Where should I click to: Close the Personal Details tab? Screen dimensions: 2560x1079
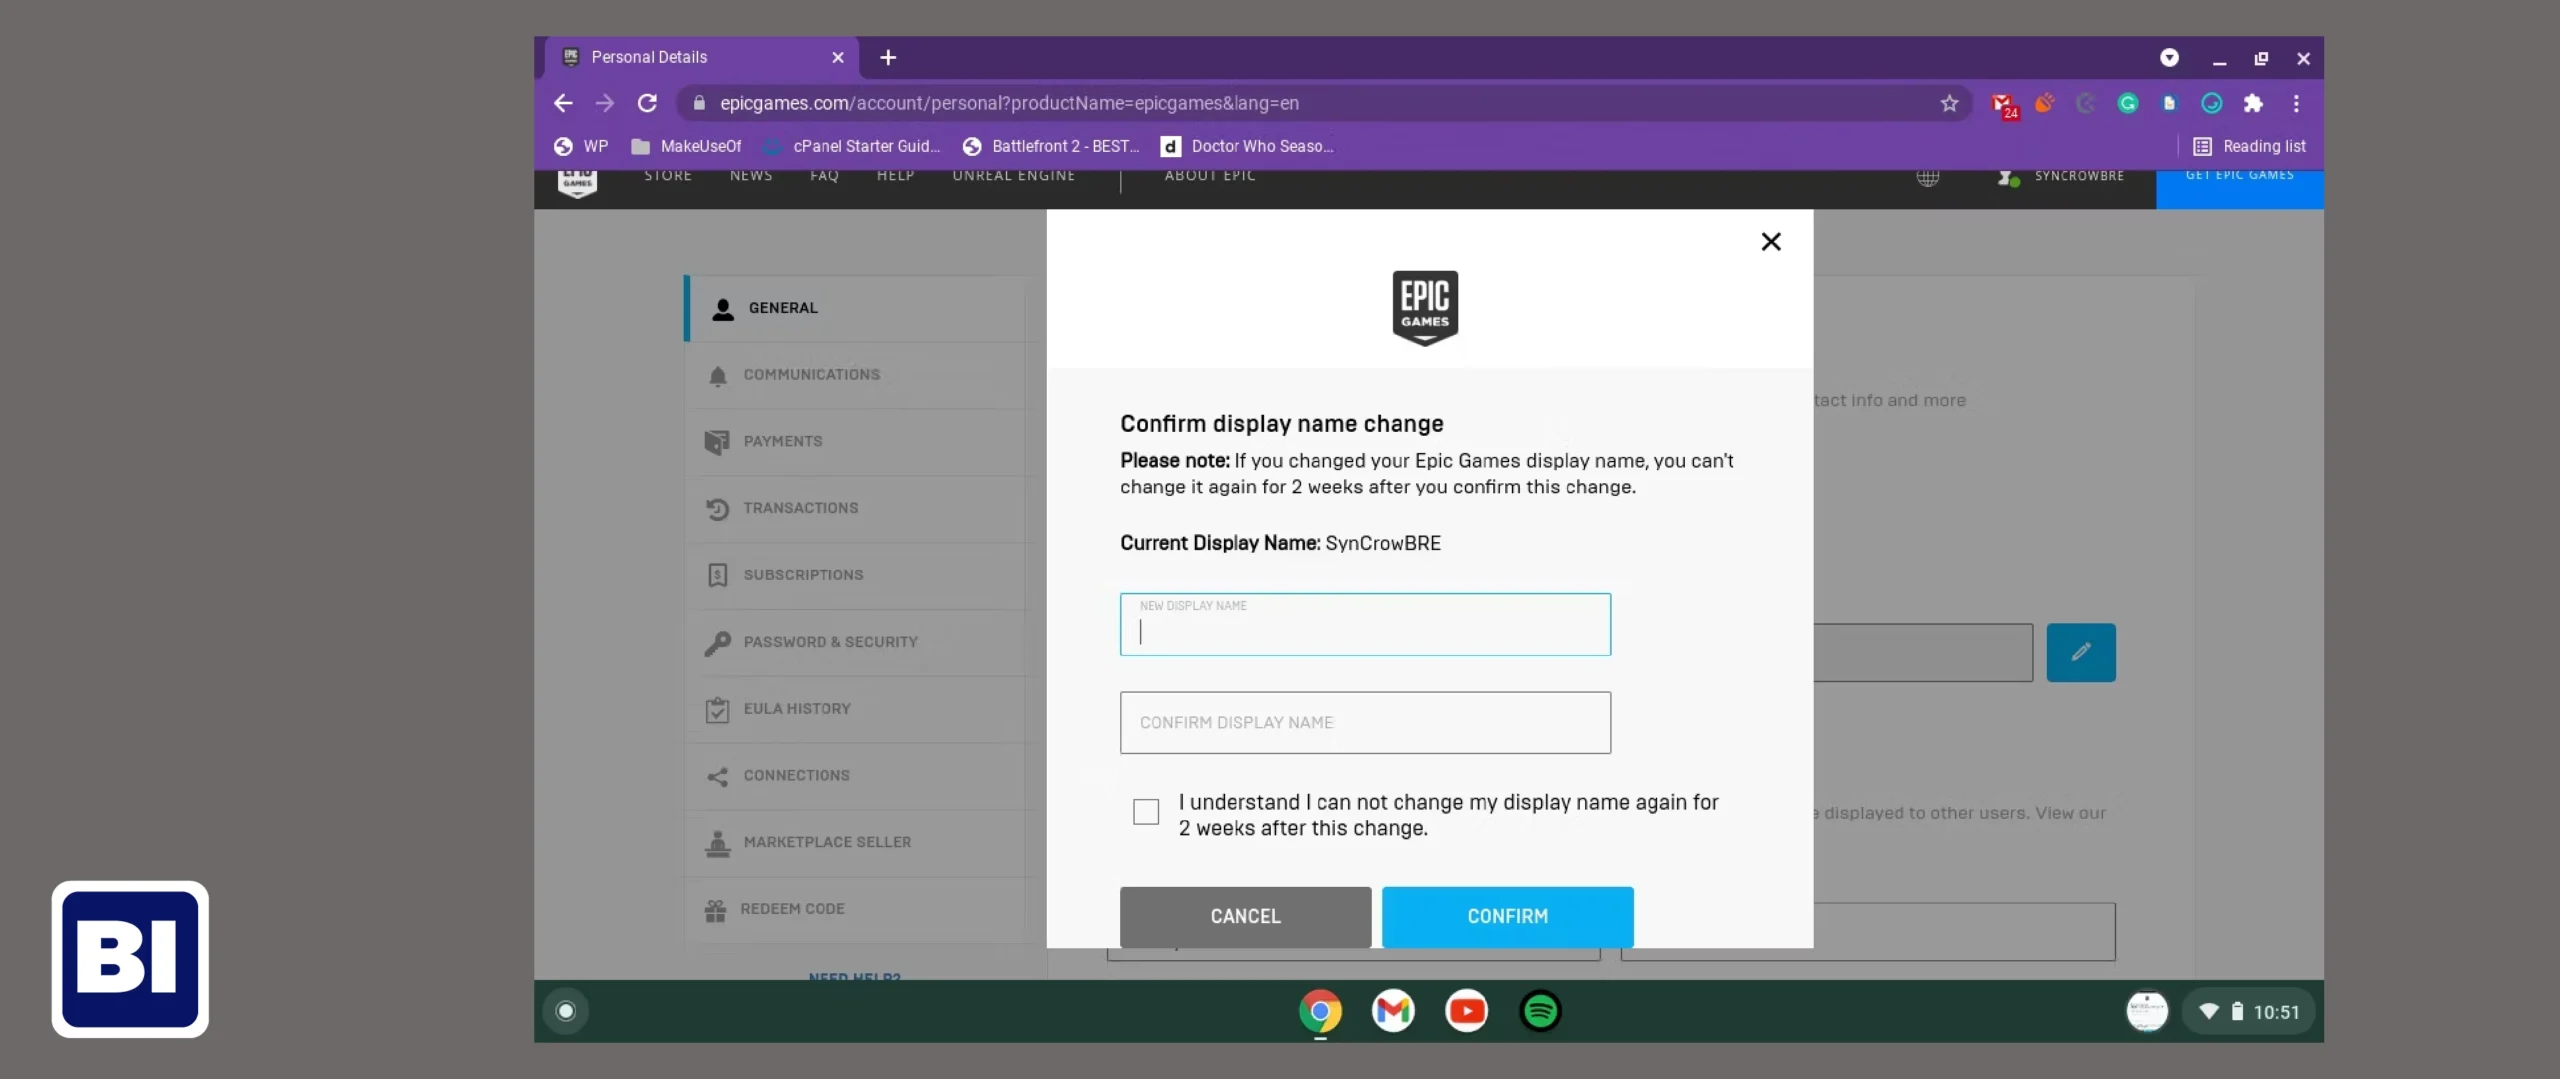point(838,58)
